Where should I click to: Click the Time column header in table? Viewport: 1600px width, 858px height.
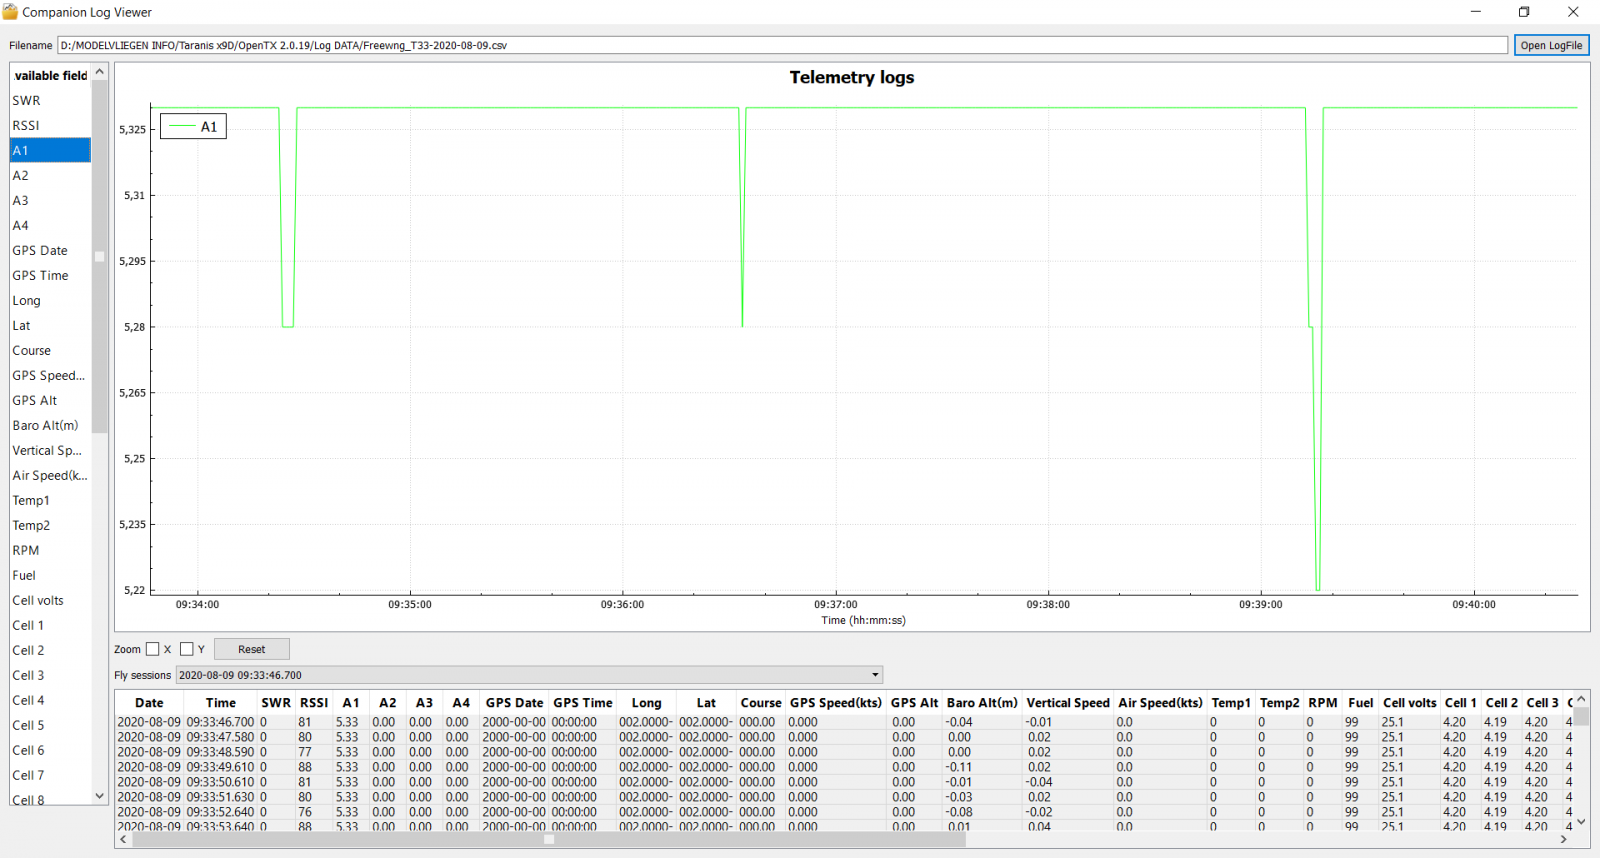click(220, 703)
